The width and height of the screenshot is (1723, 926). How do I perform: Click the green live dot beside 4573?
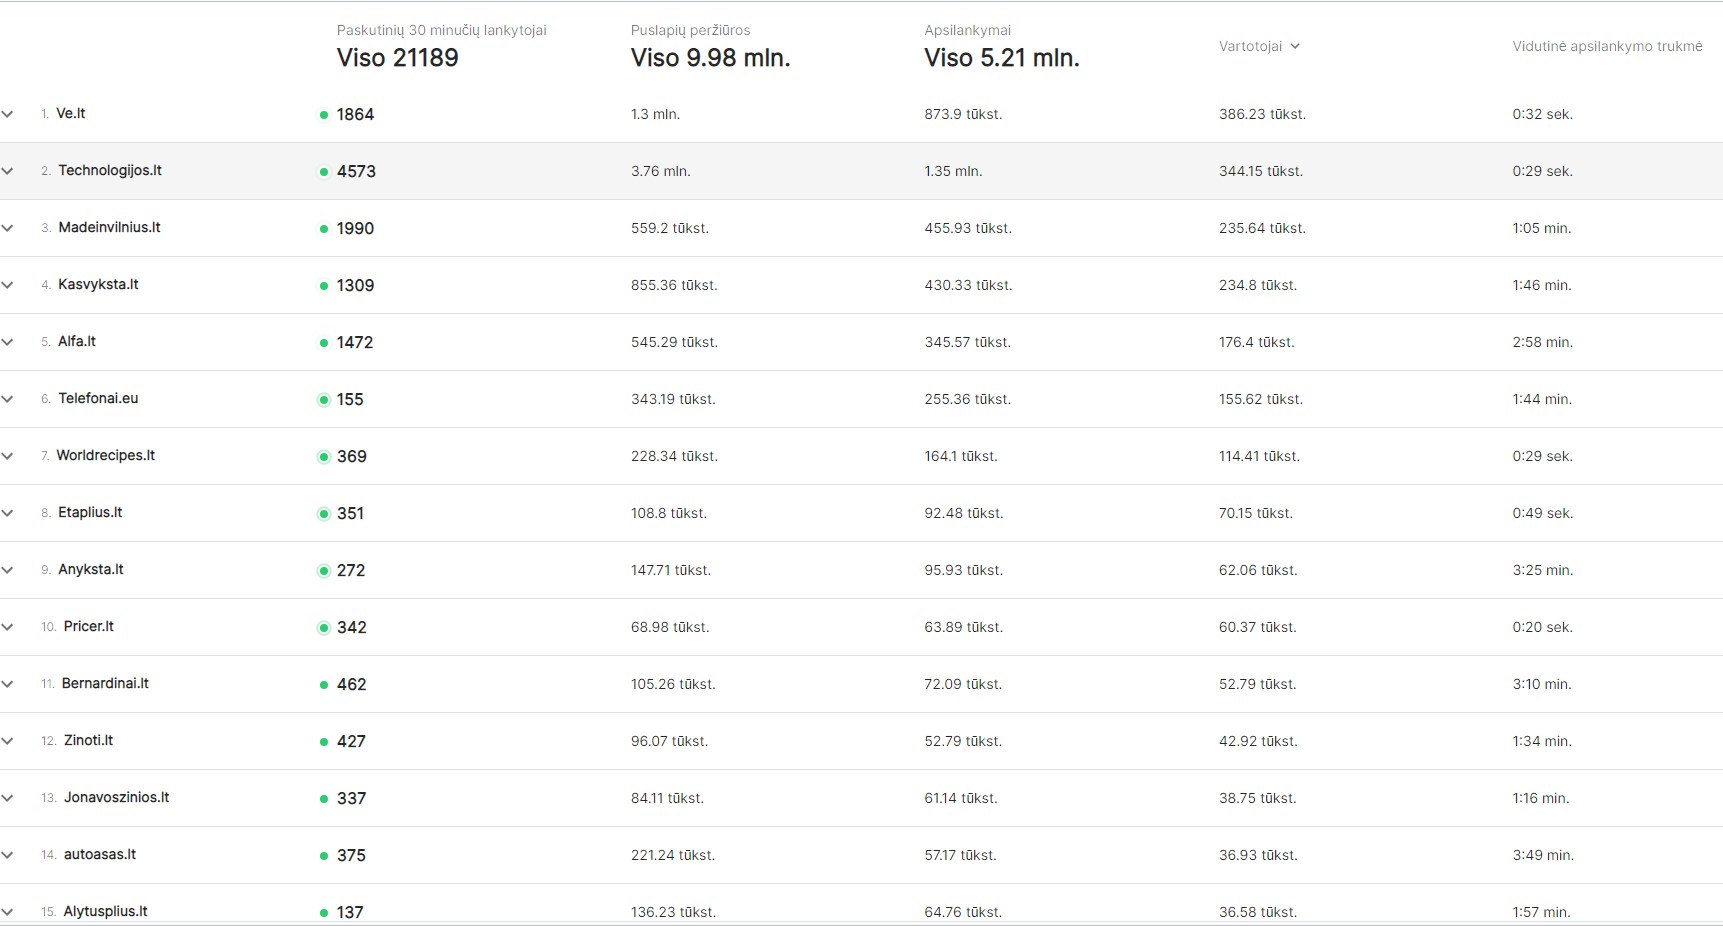point(323,172)
